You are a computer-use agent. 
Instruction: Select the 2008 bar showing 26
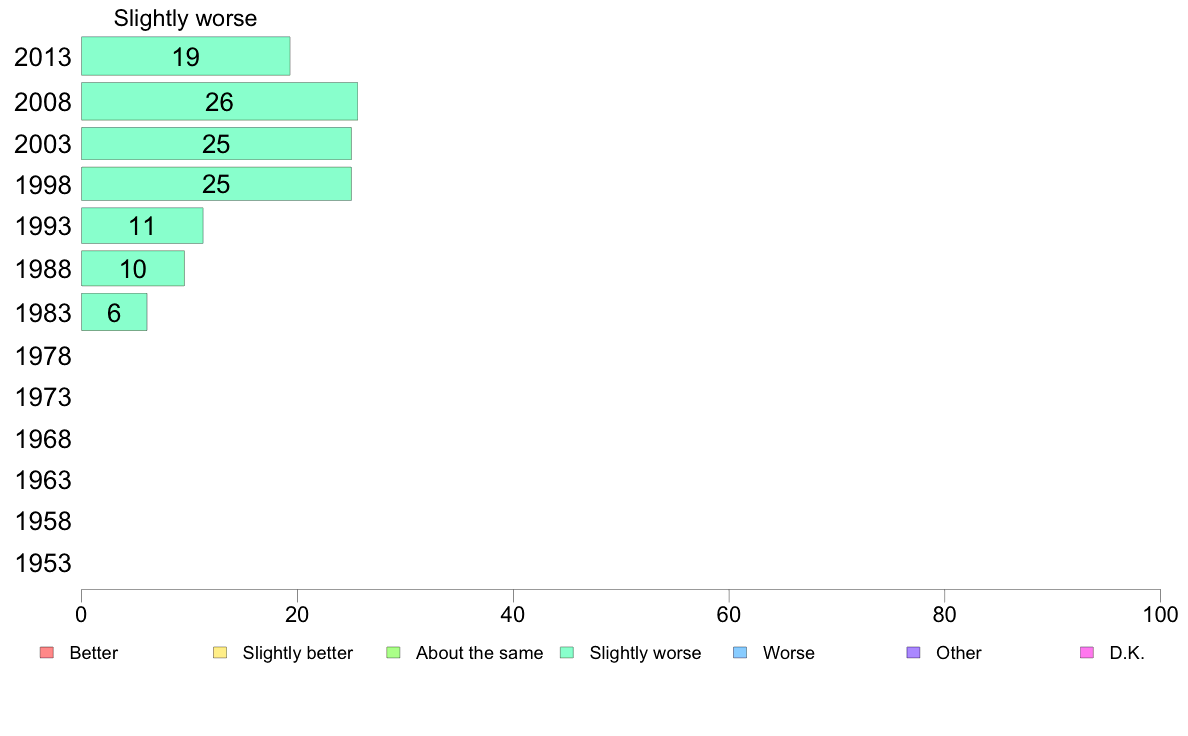click(x=219, y=101)
